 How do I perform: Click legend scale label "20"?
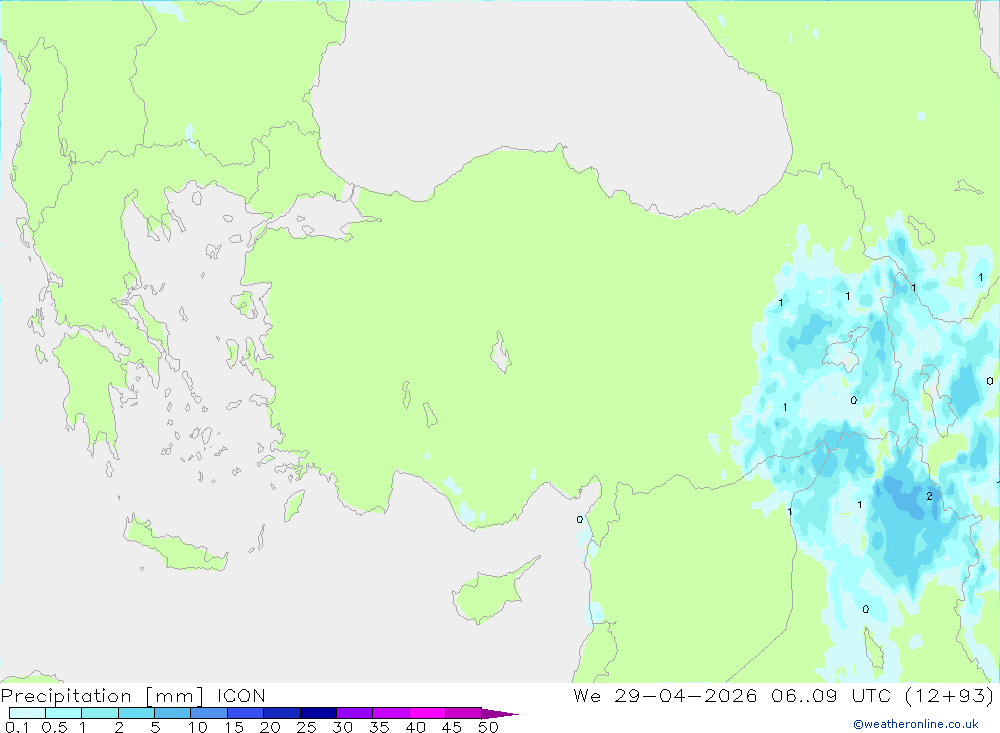tap(270, 727)
